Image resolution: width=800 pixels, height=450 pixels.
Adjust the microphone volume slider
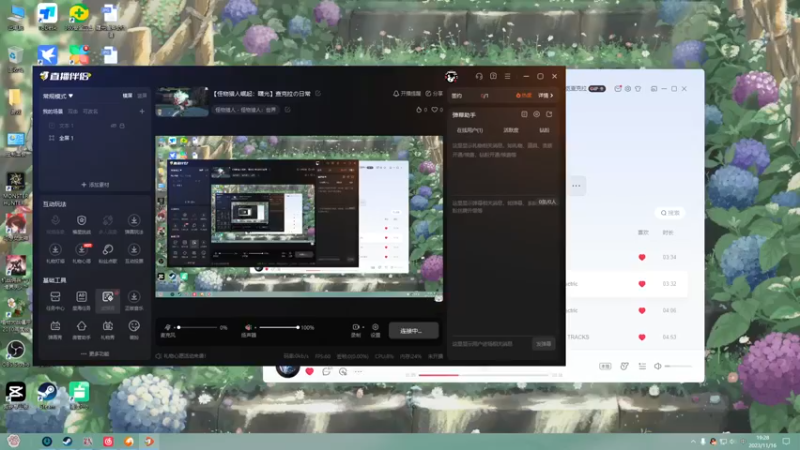click(198, 327)
